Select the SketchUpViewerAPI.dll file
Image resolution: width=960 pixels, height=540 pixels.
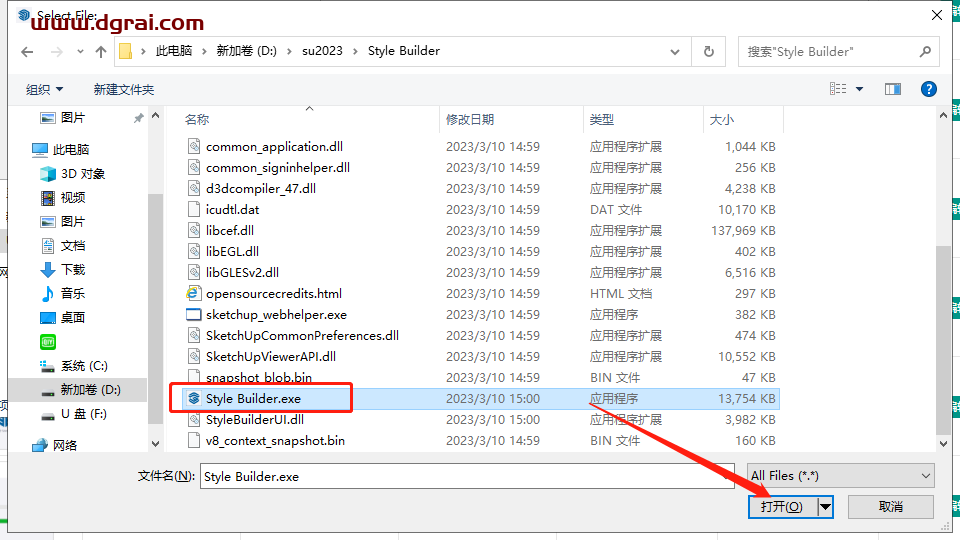[x=271, y=356]
